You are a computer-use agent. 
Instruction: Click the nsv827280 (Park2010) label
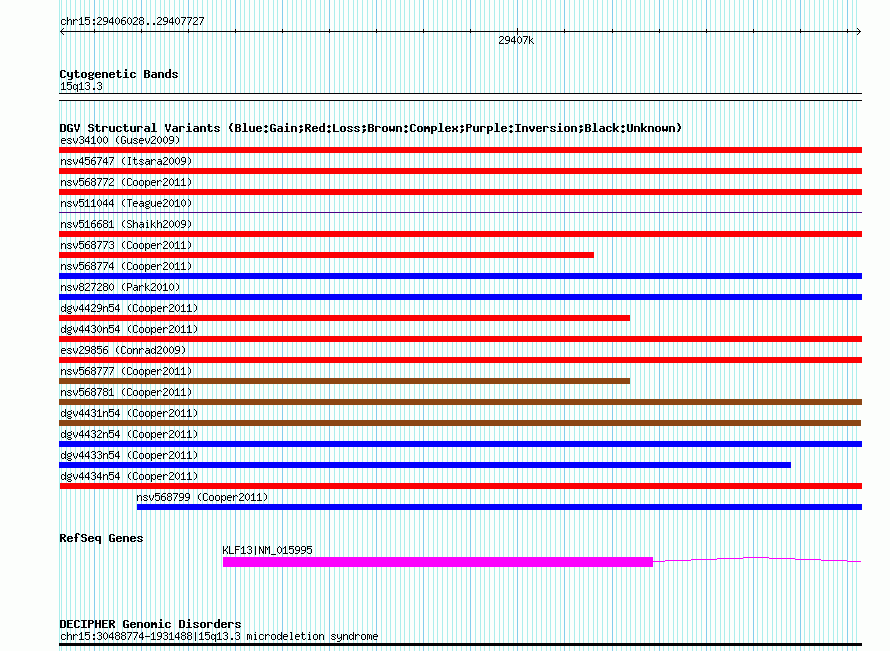pos(120,287)
